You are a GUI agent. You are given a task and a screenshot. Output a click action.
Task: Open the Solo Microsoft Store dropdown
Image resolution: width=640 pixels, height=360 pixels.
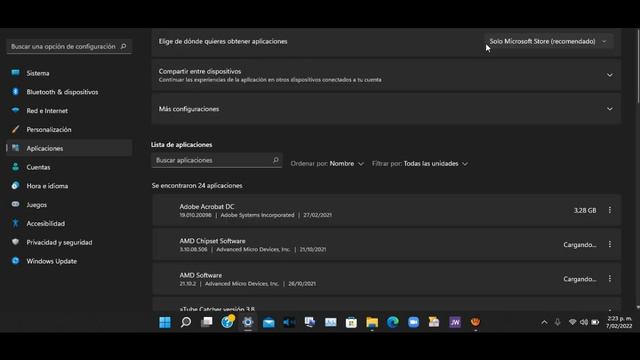point(548,41)
